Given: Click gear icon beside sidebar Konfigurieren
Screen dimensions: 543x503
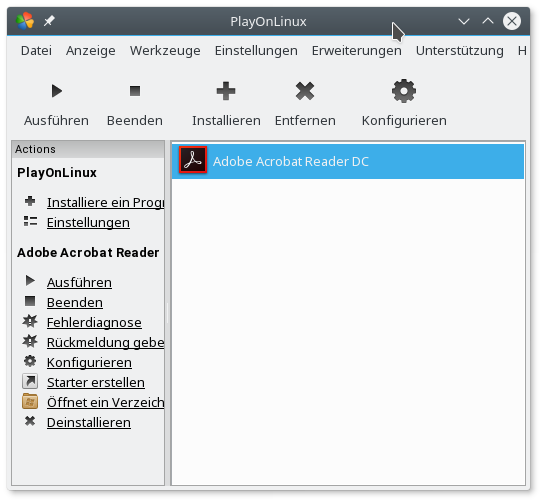Looking at the screenshot, I should coord(30,361).
